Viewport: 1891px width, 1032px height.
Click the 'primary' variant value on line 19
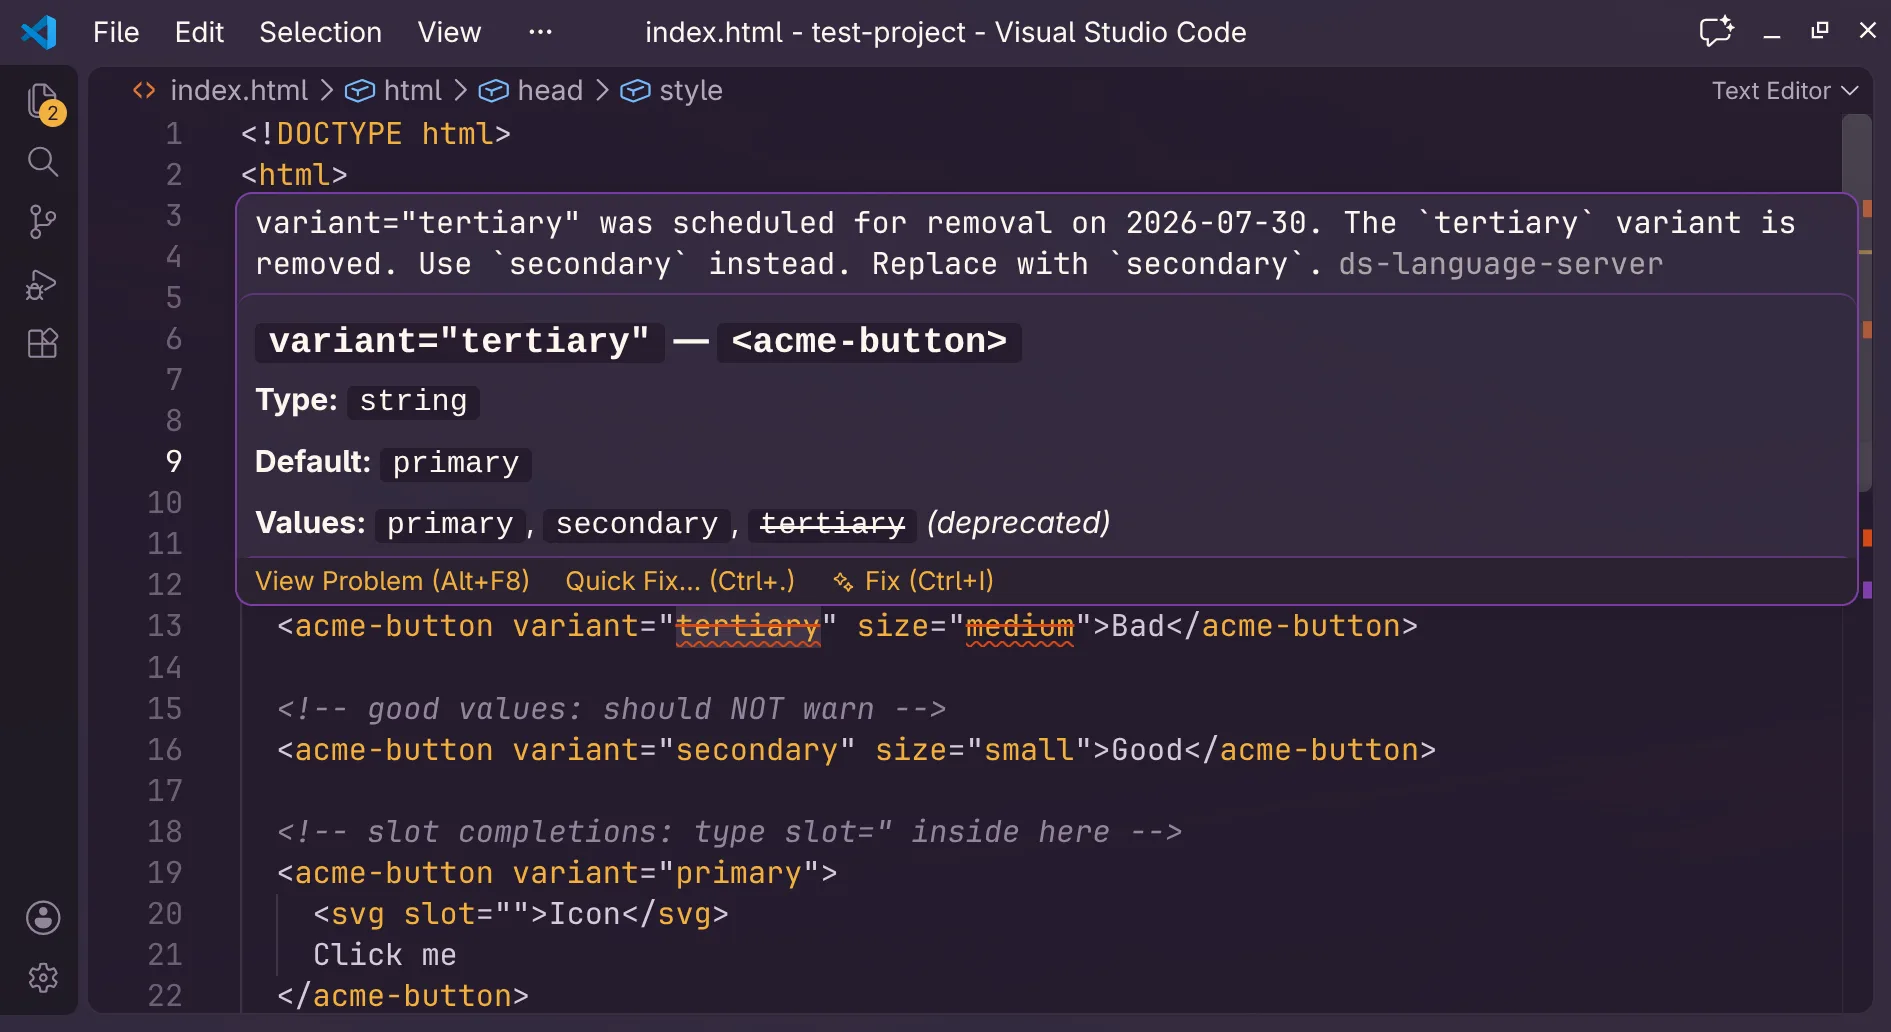point(739,873)
